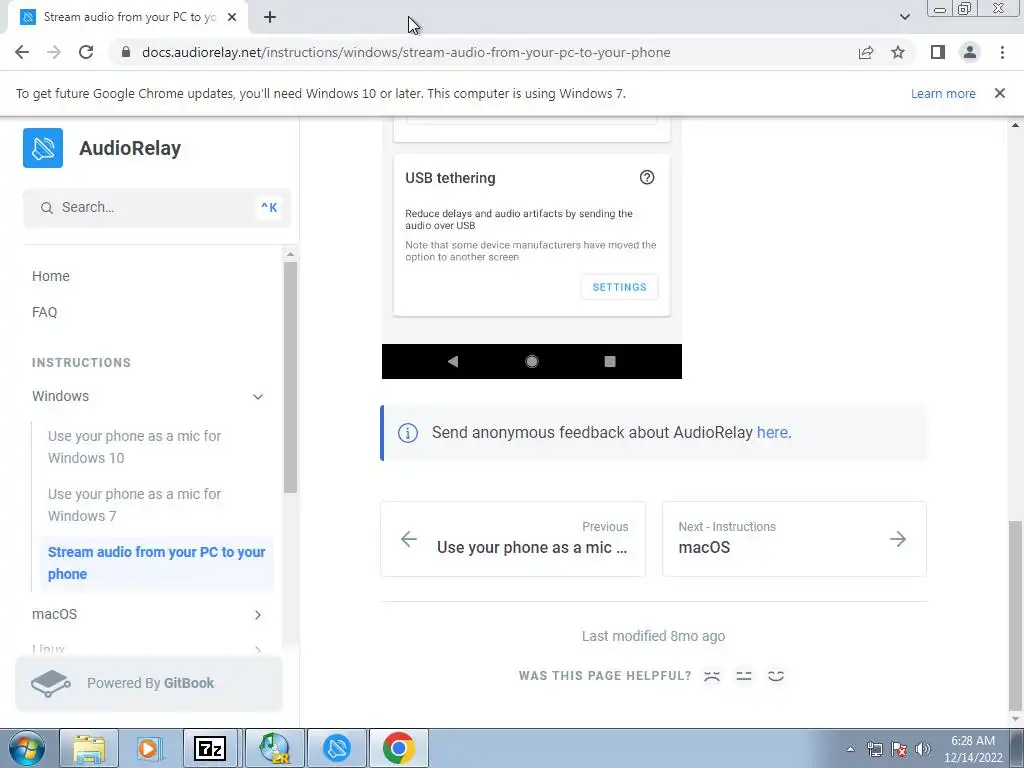Open Chrome side panel icon
Image resolution: width=1024 pixels, height=768 pixels.
[x=938, y=52]
